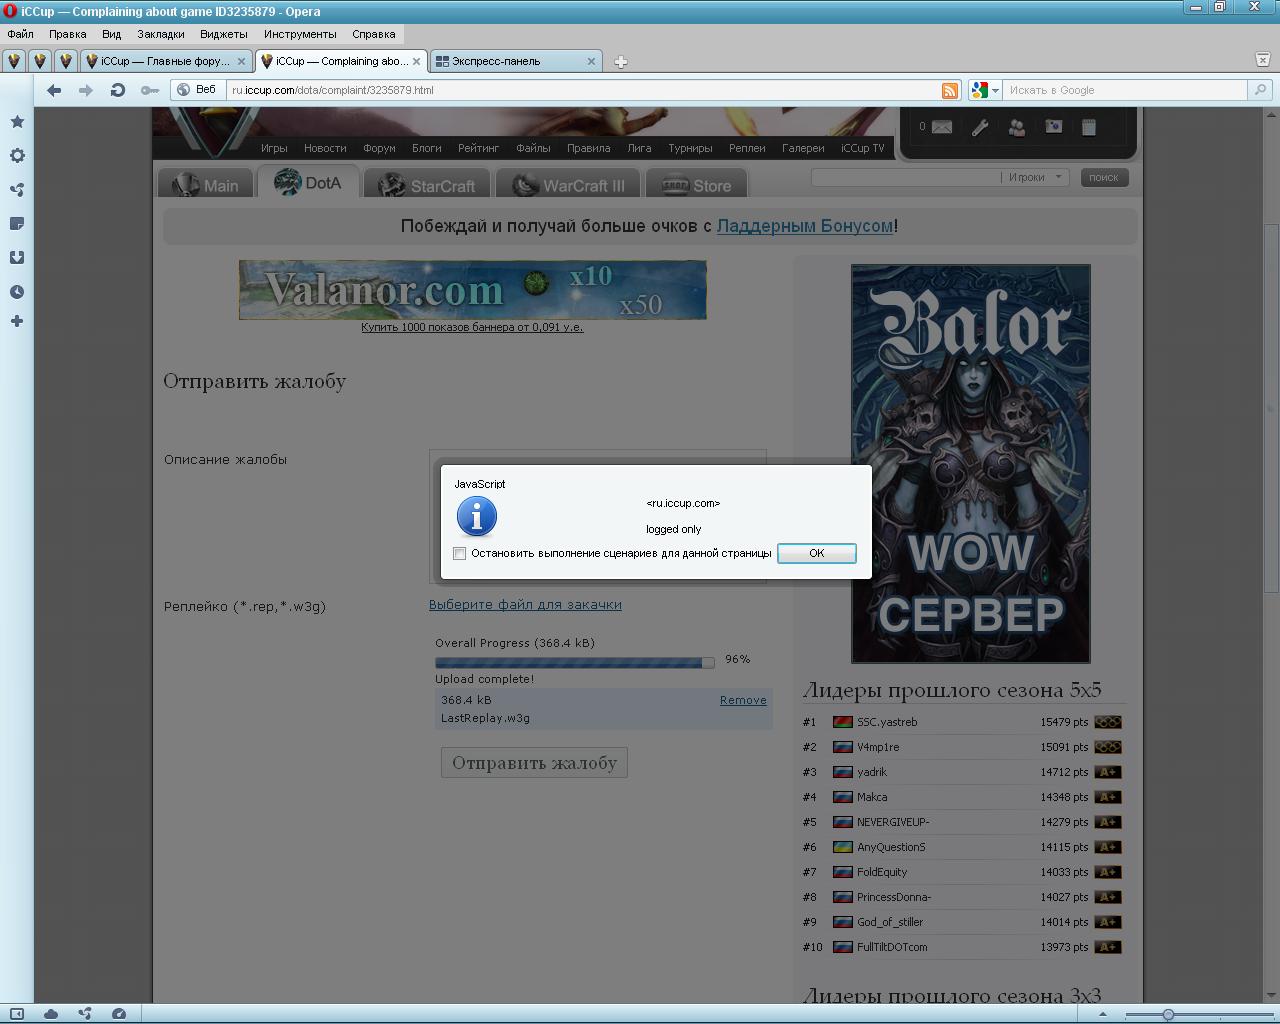This screenshot has height=1024, width=1280.
Task: Open the 'Ладдерным Бонусом' link
Action: 805,226
